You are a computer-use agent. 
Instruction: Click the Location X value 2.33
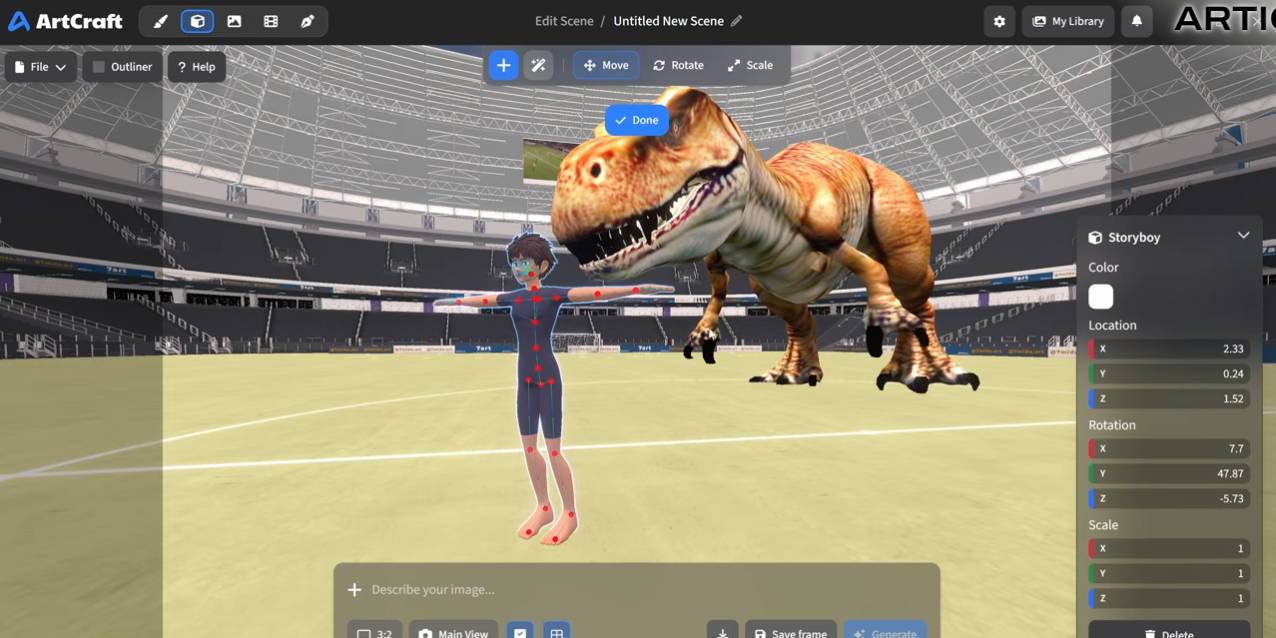point(1169,349)
